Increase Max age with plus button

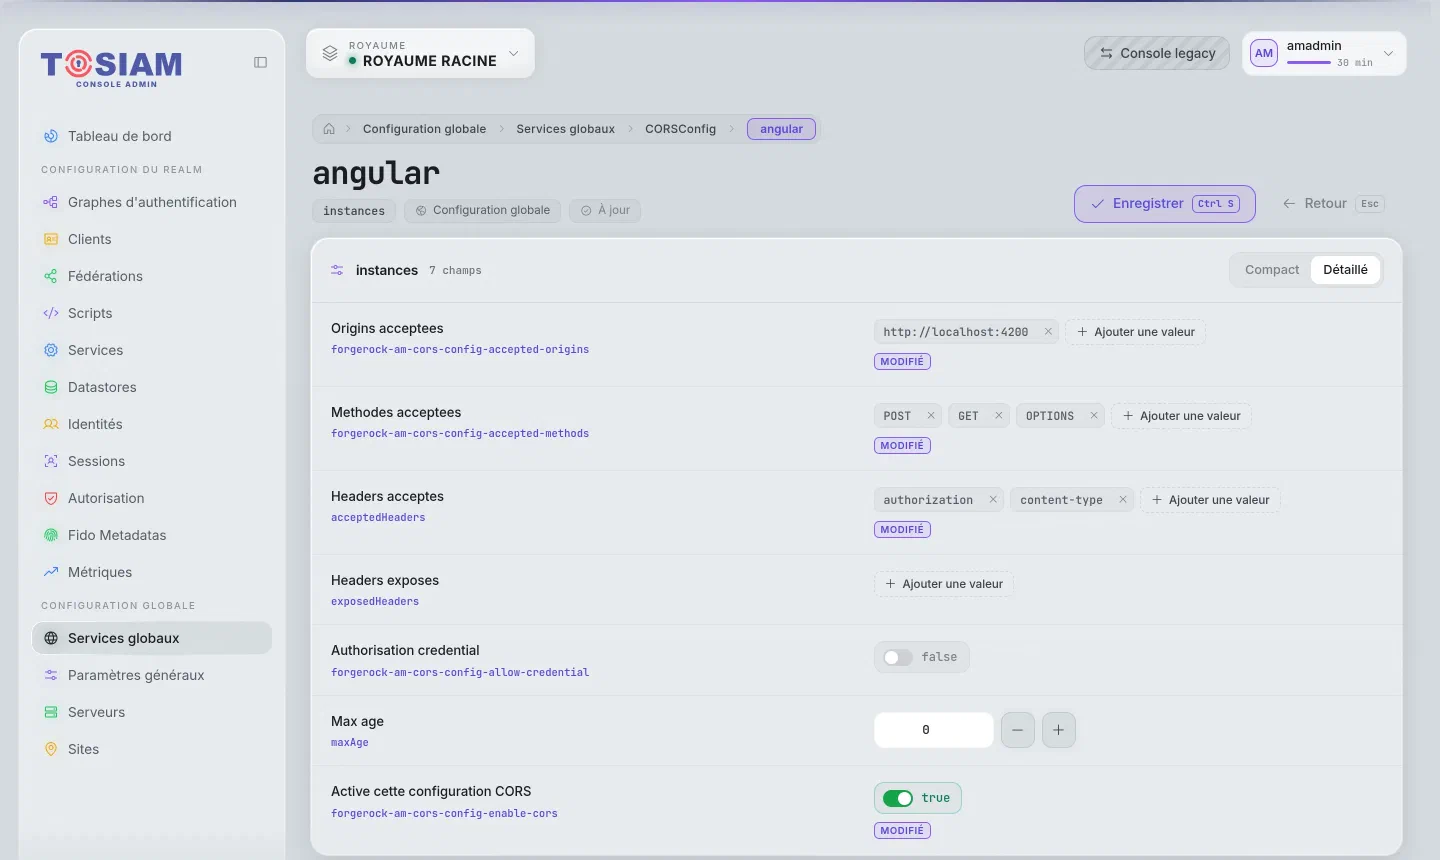pos(1058,730)
